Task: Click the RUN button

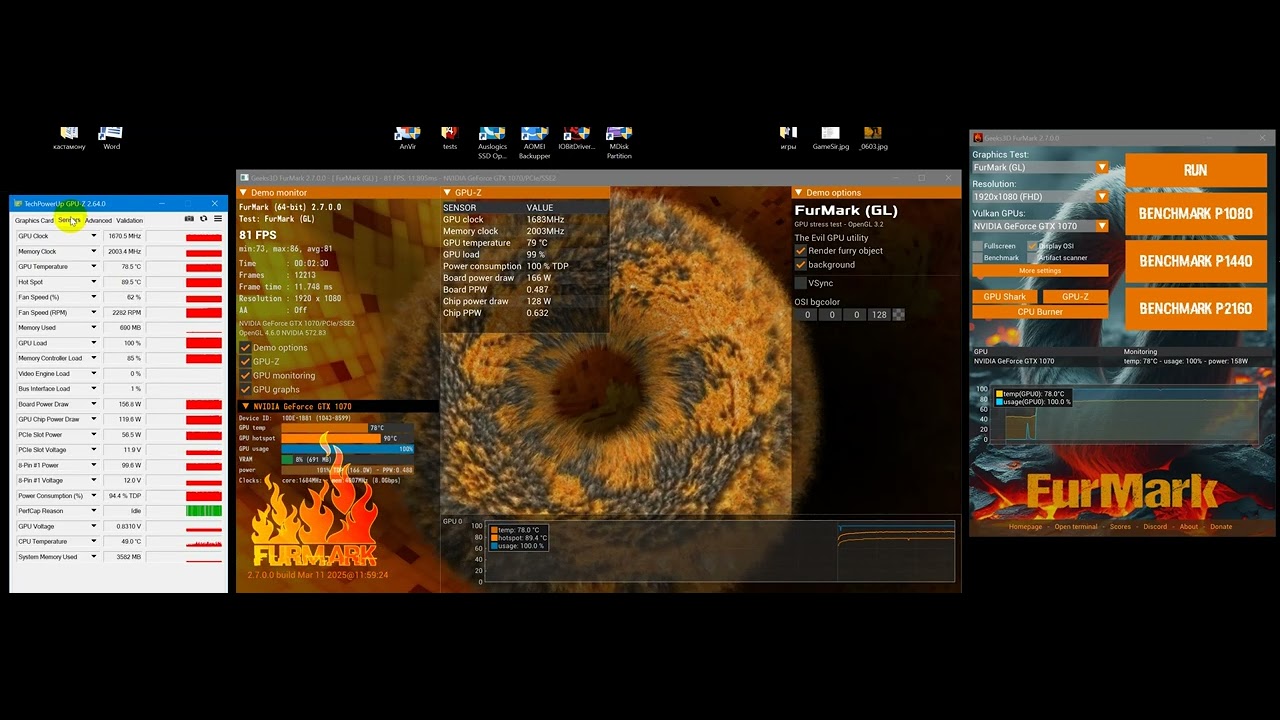Action: click(1195, 170)
